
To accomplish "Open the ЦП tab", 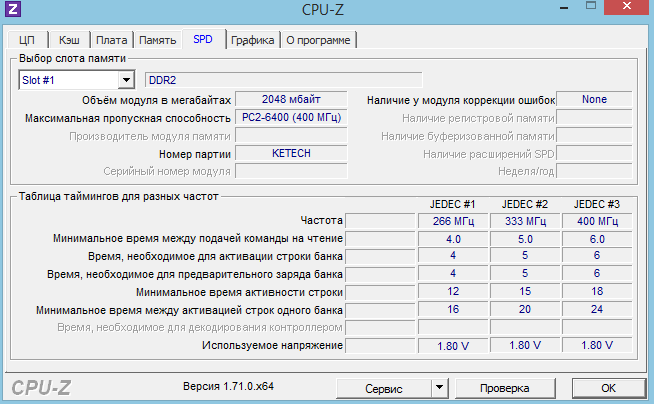I will point(27,40).
